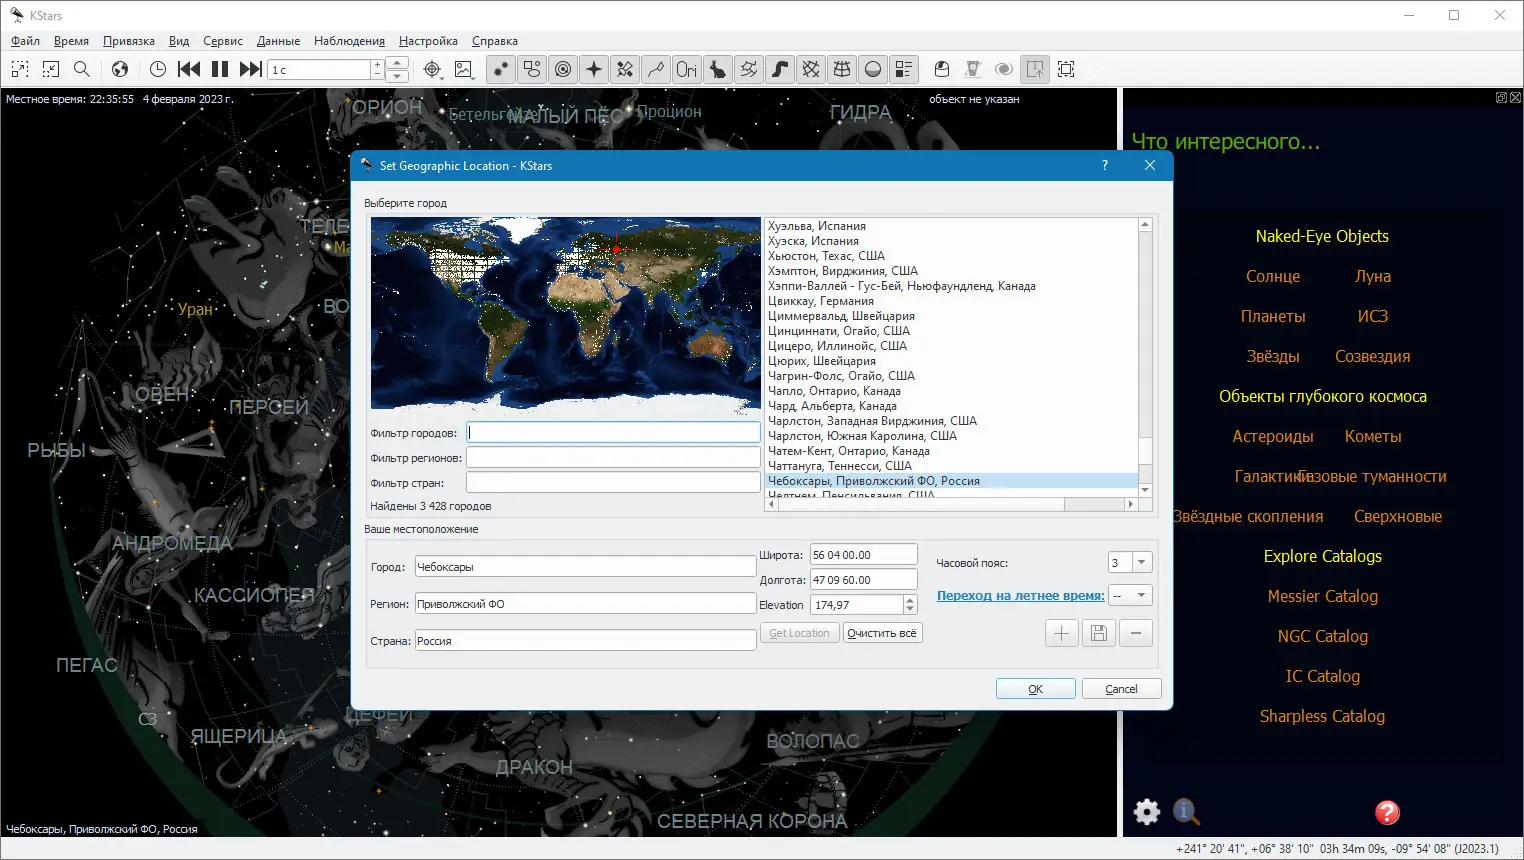Click the Elevation spinner arrows

point(909,605)
